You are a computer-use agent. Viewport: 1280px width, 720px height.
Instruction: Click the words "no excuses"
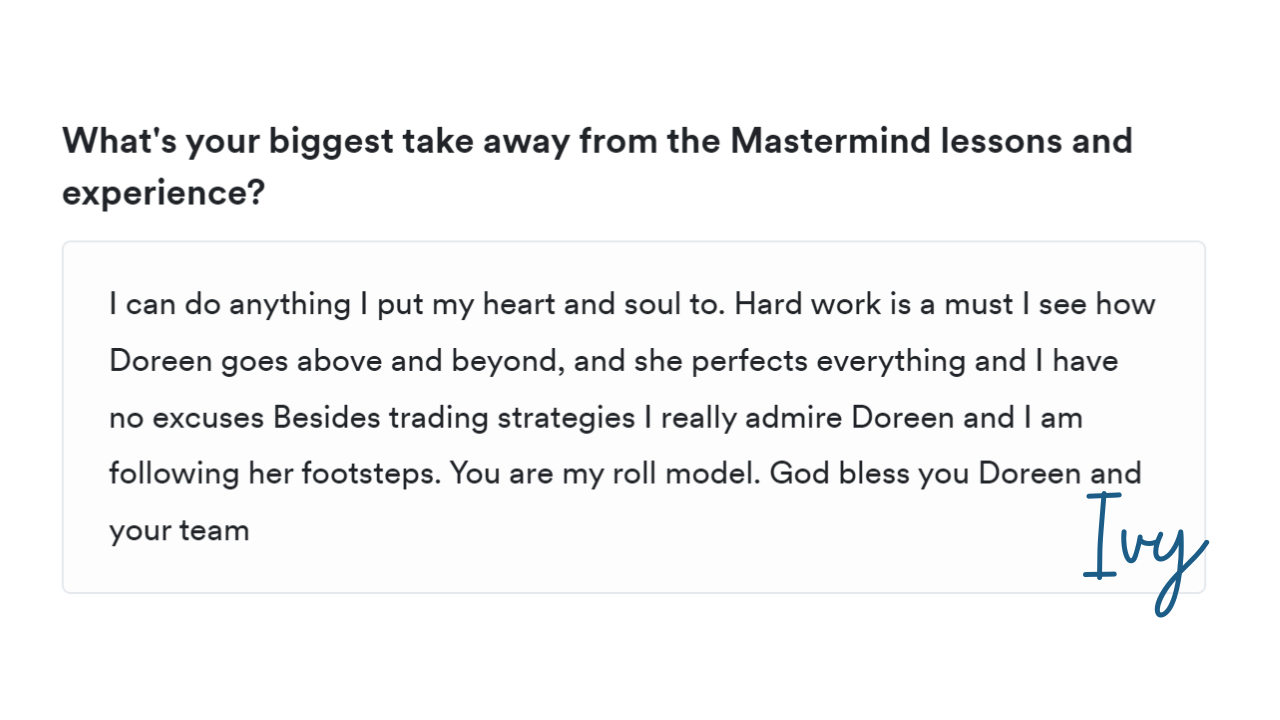(187, 416)
